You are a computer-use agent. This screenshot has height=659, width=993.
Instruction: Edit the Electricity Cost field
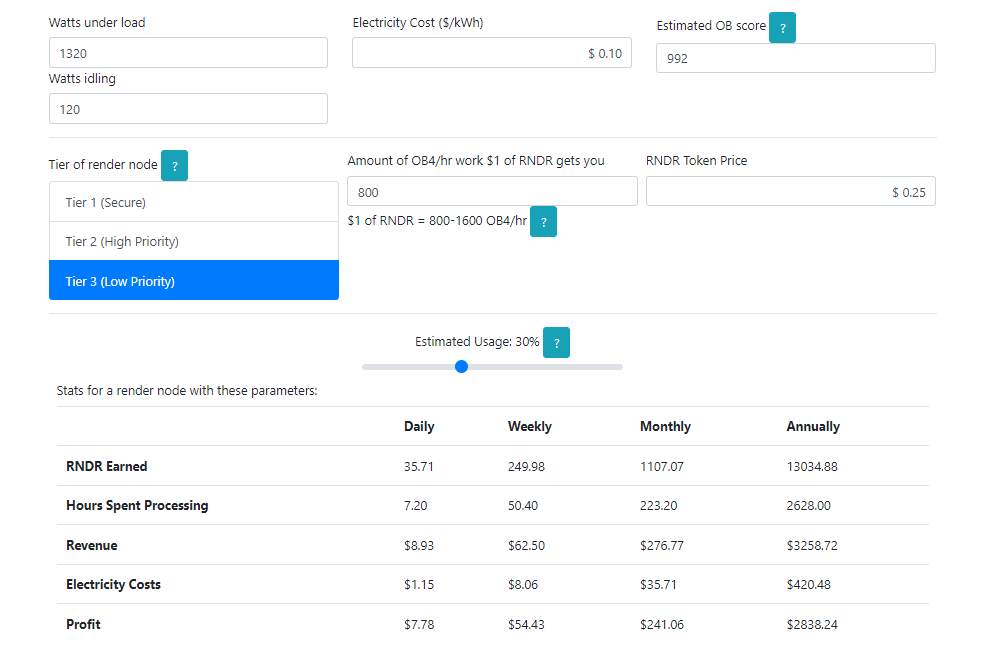(x=492, y=53)
